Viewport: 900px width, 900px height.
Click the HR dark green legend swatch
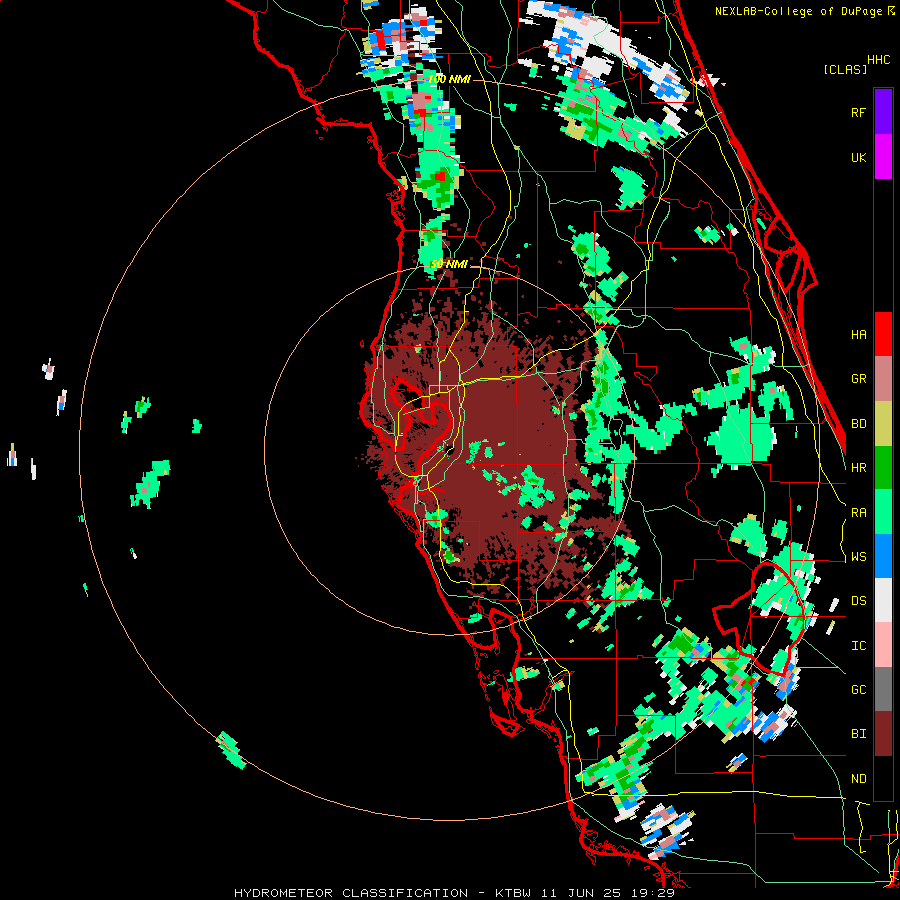click(x=883, y=467)
